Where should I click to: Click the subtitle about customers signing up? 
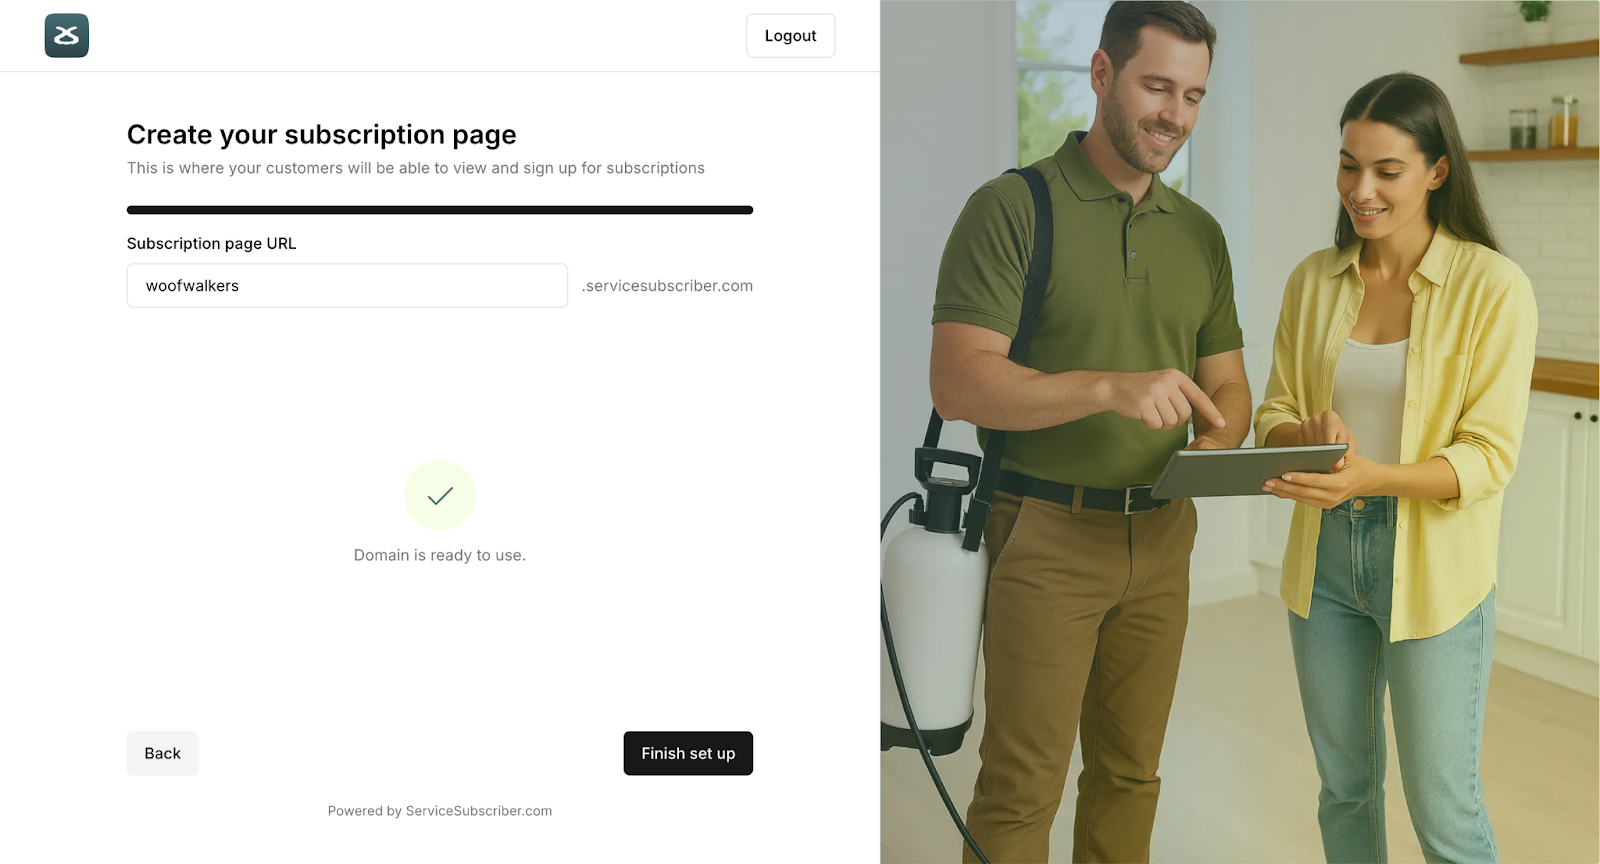coord(416,168)
